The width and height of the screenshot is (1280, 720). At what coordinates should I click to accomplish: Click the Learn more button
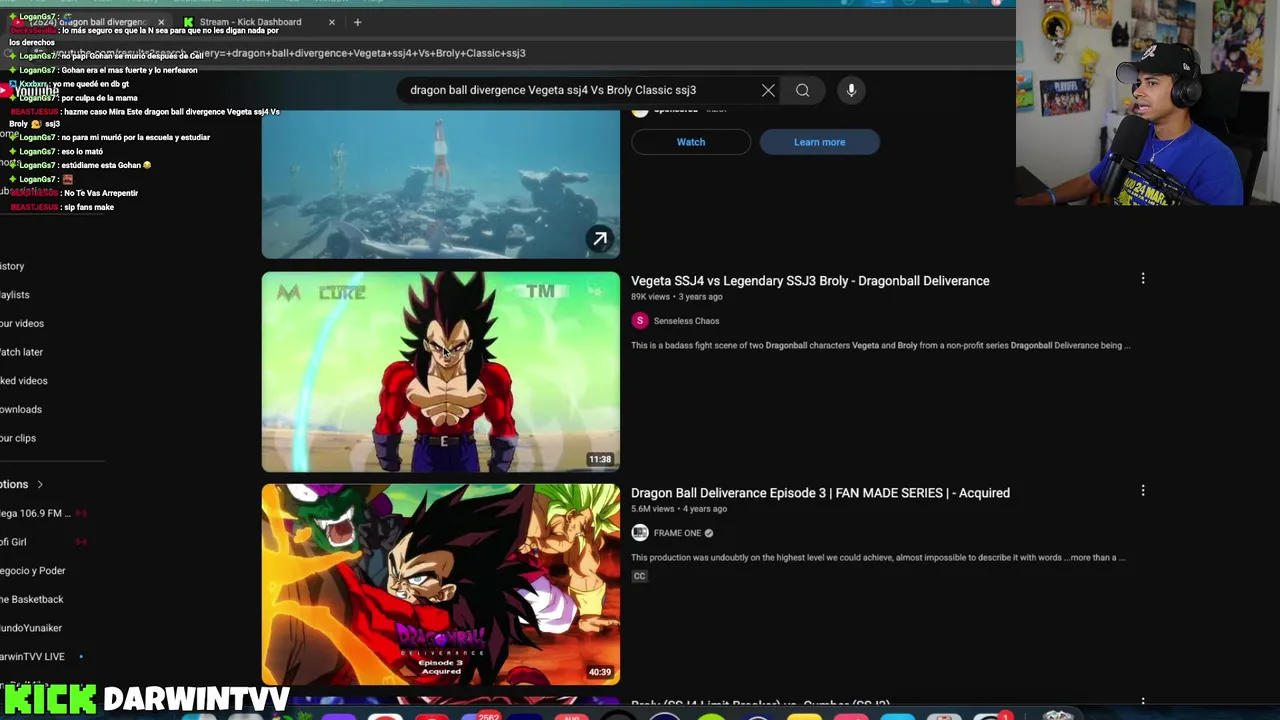pos(820,142)
